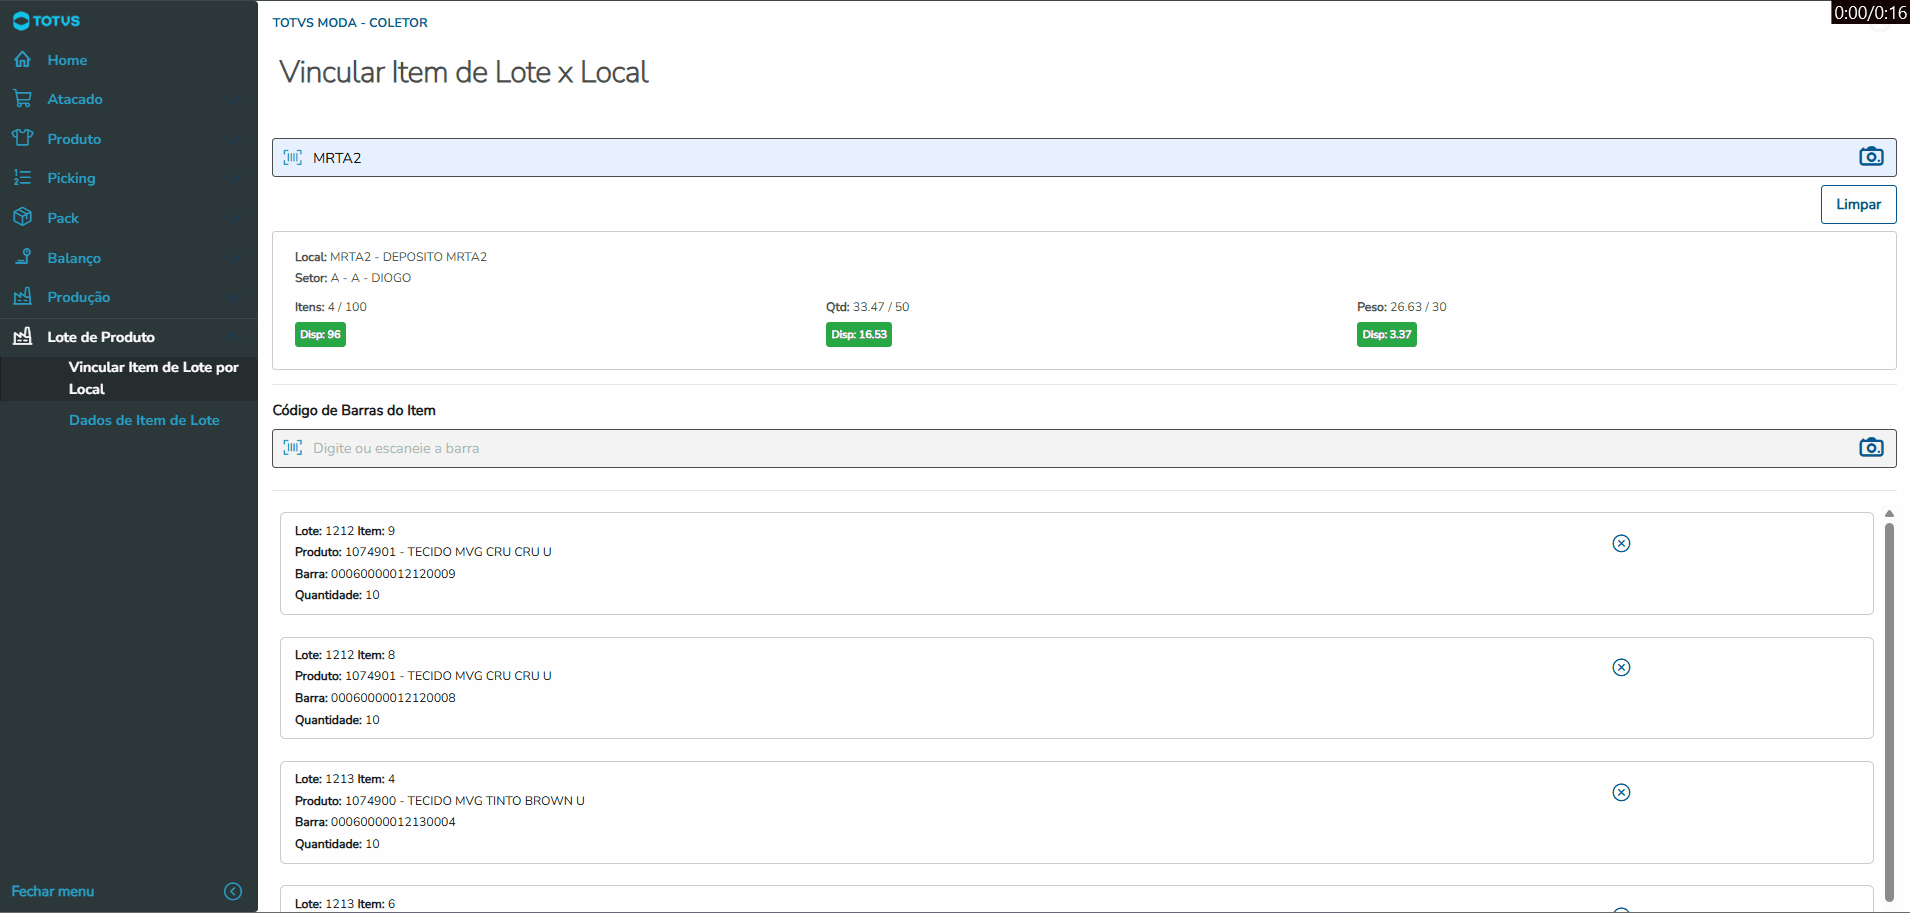Select Vincular Item de Lote por Local

pos(129,378)
